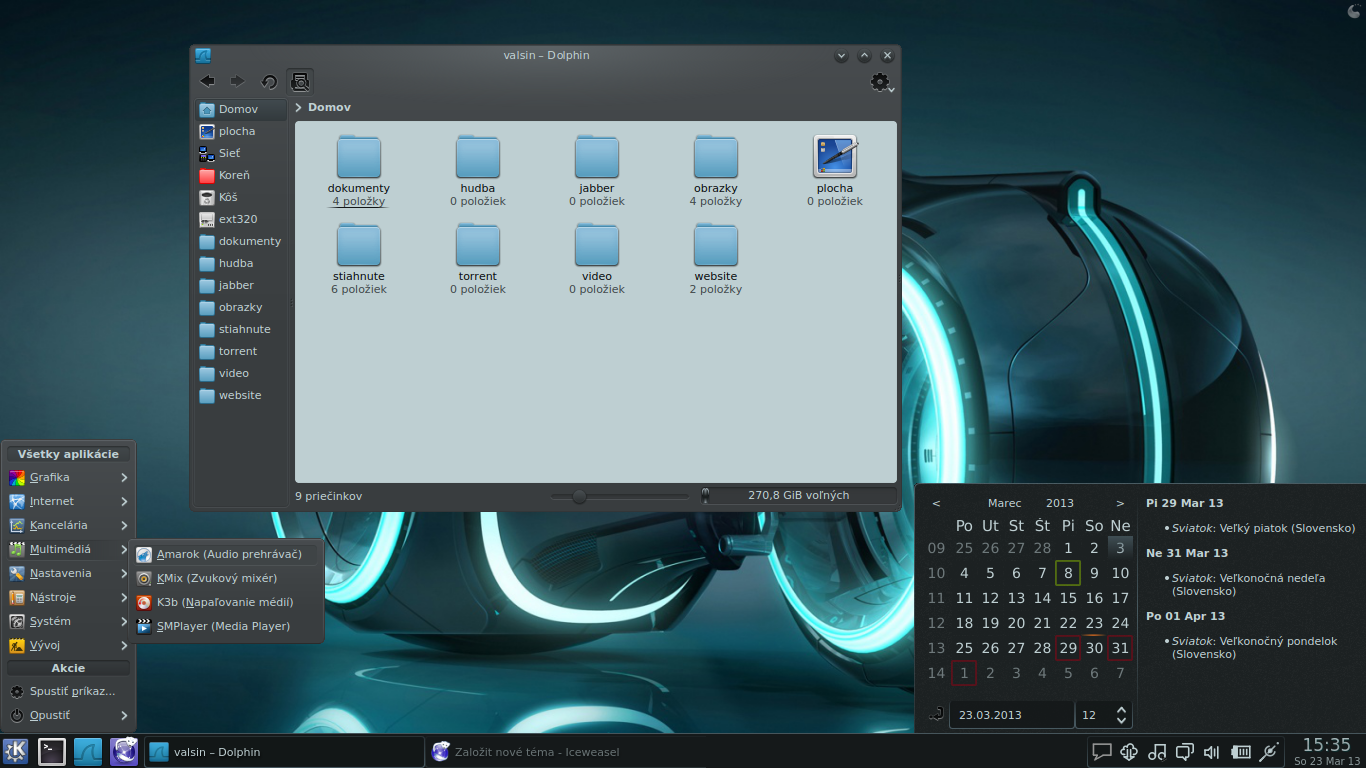
Task: Click the Find files icon in toolbar
Action: pos(300,82)
